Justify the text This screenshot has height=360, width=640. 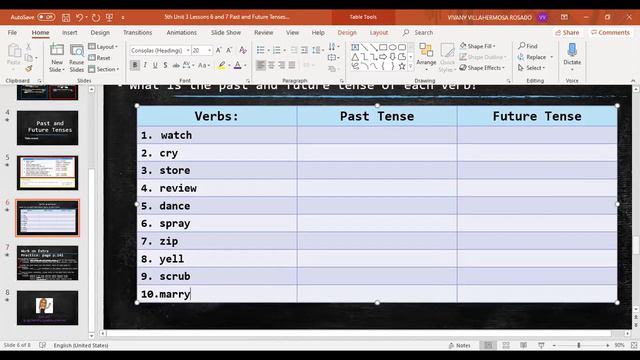(292, 65)
